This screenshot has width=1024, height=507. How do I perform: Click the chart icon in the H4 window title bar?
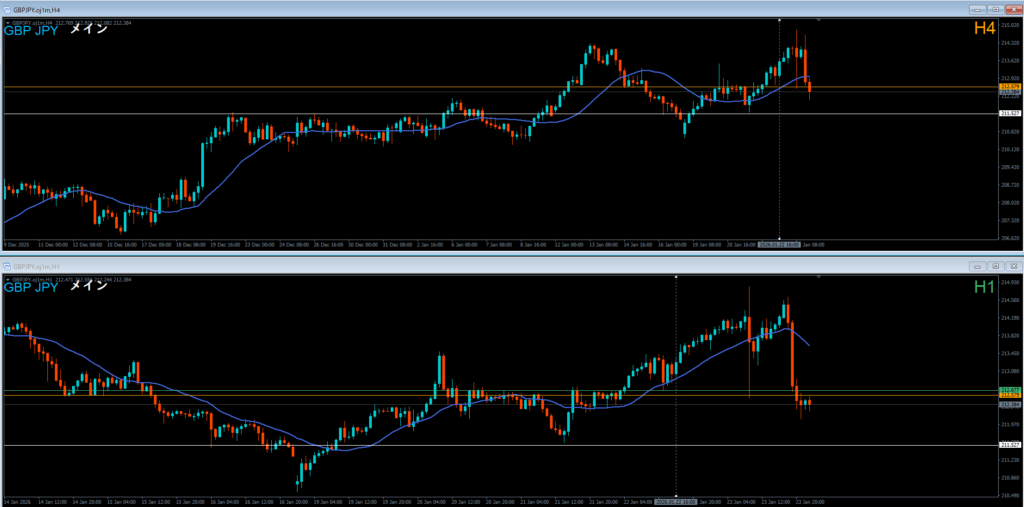tap(8, 9)
